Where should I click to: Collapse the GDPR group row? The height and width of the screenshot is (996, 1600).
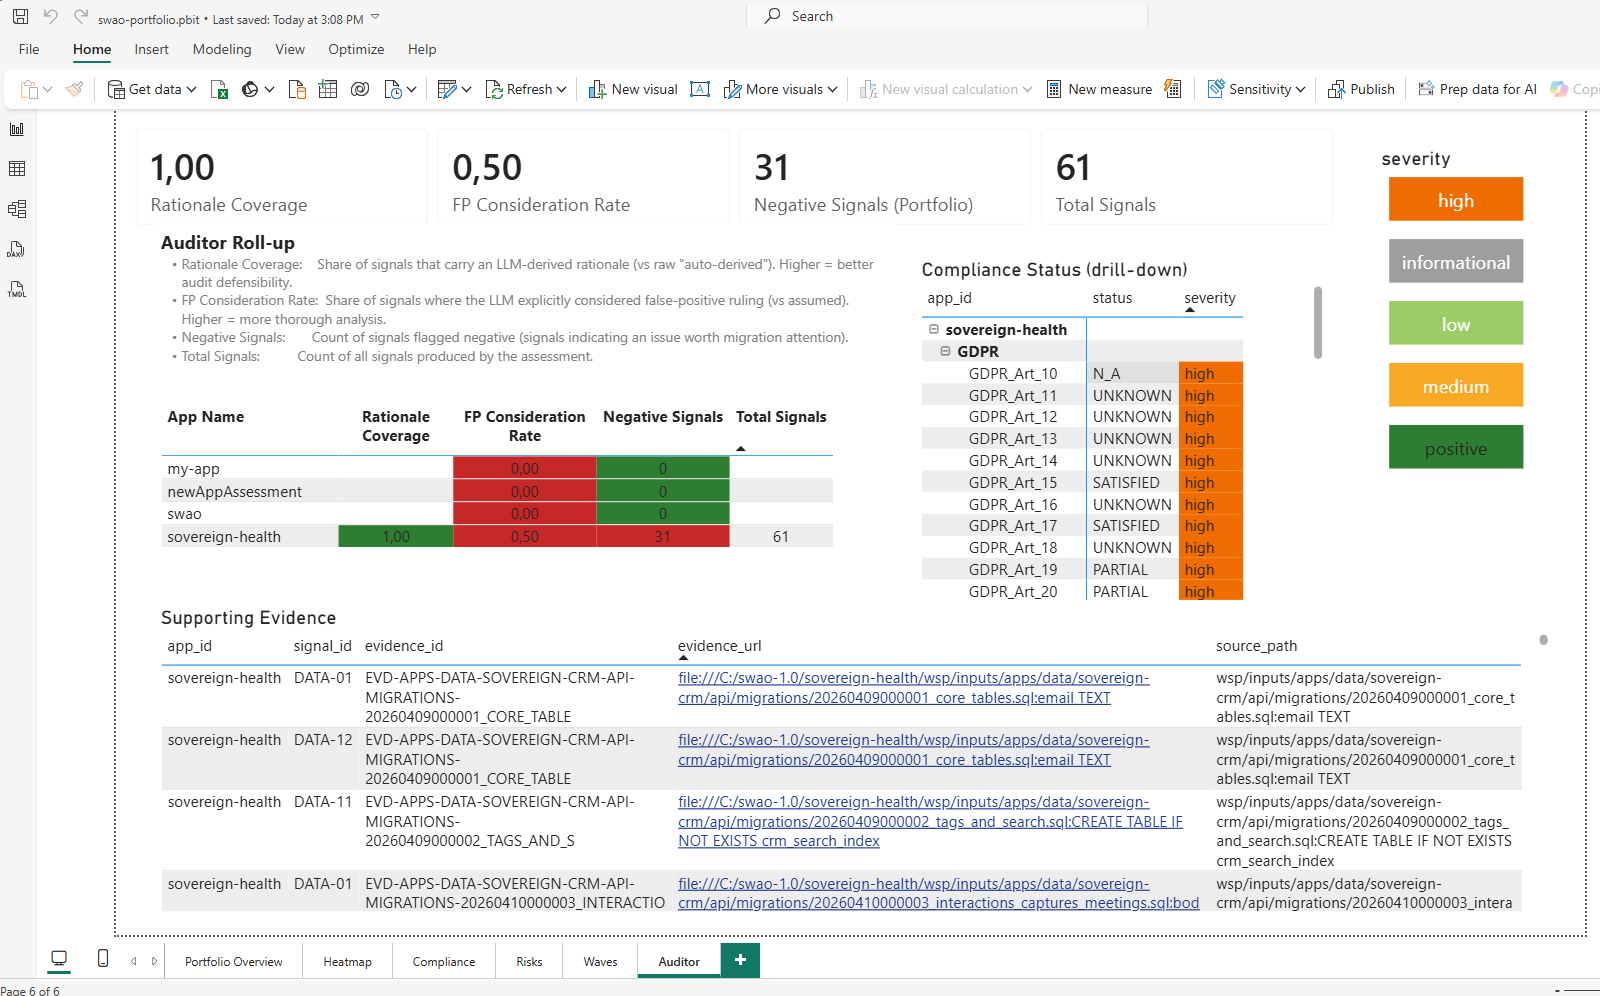point(945,351)
